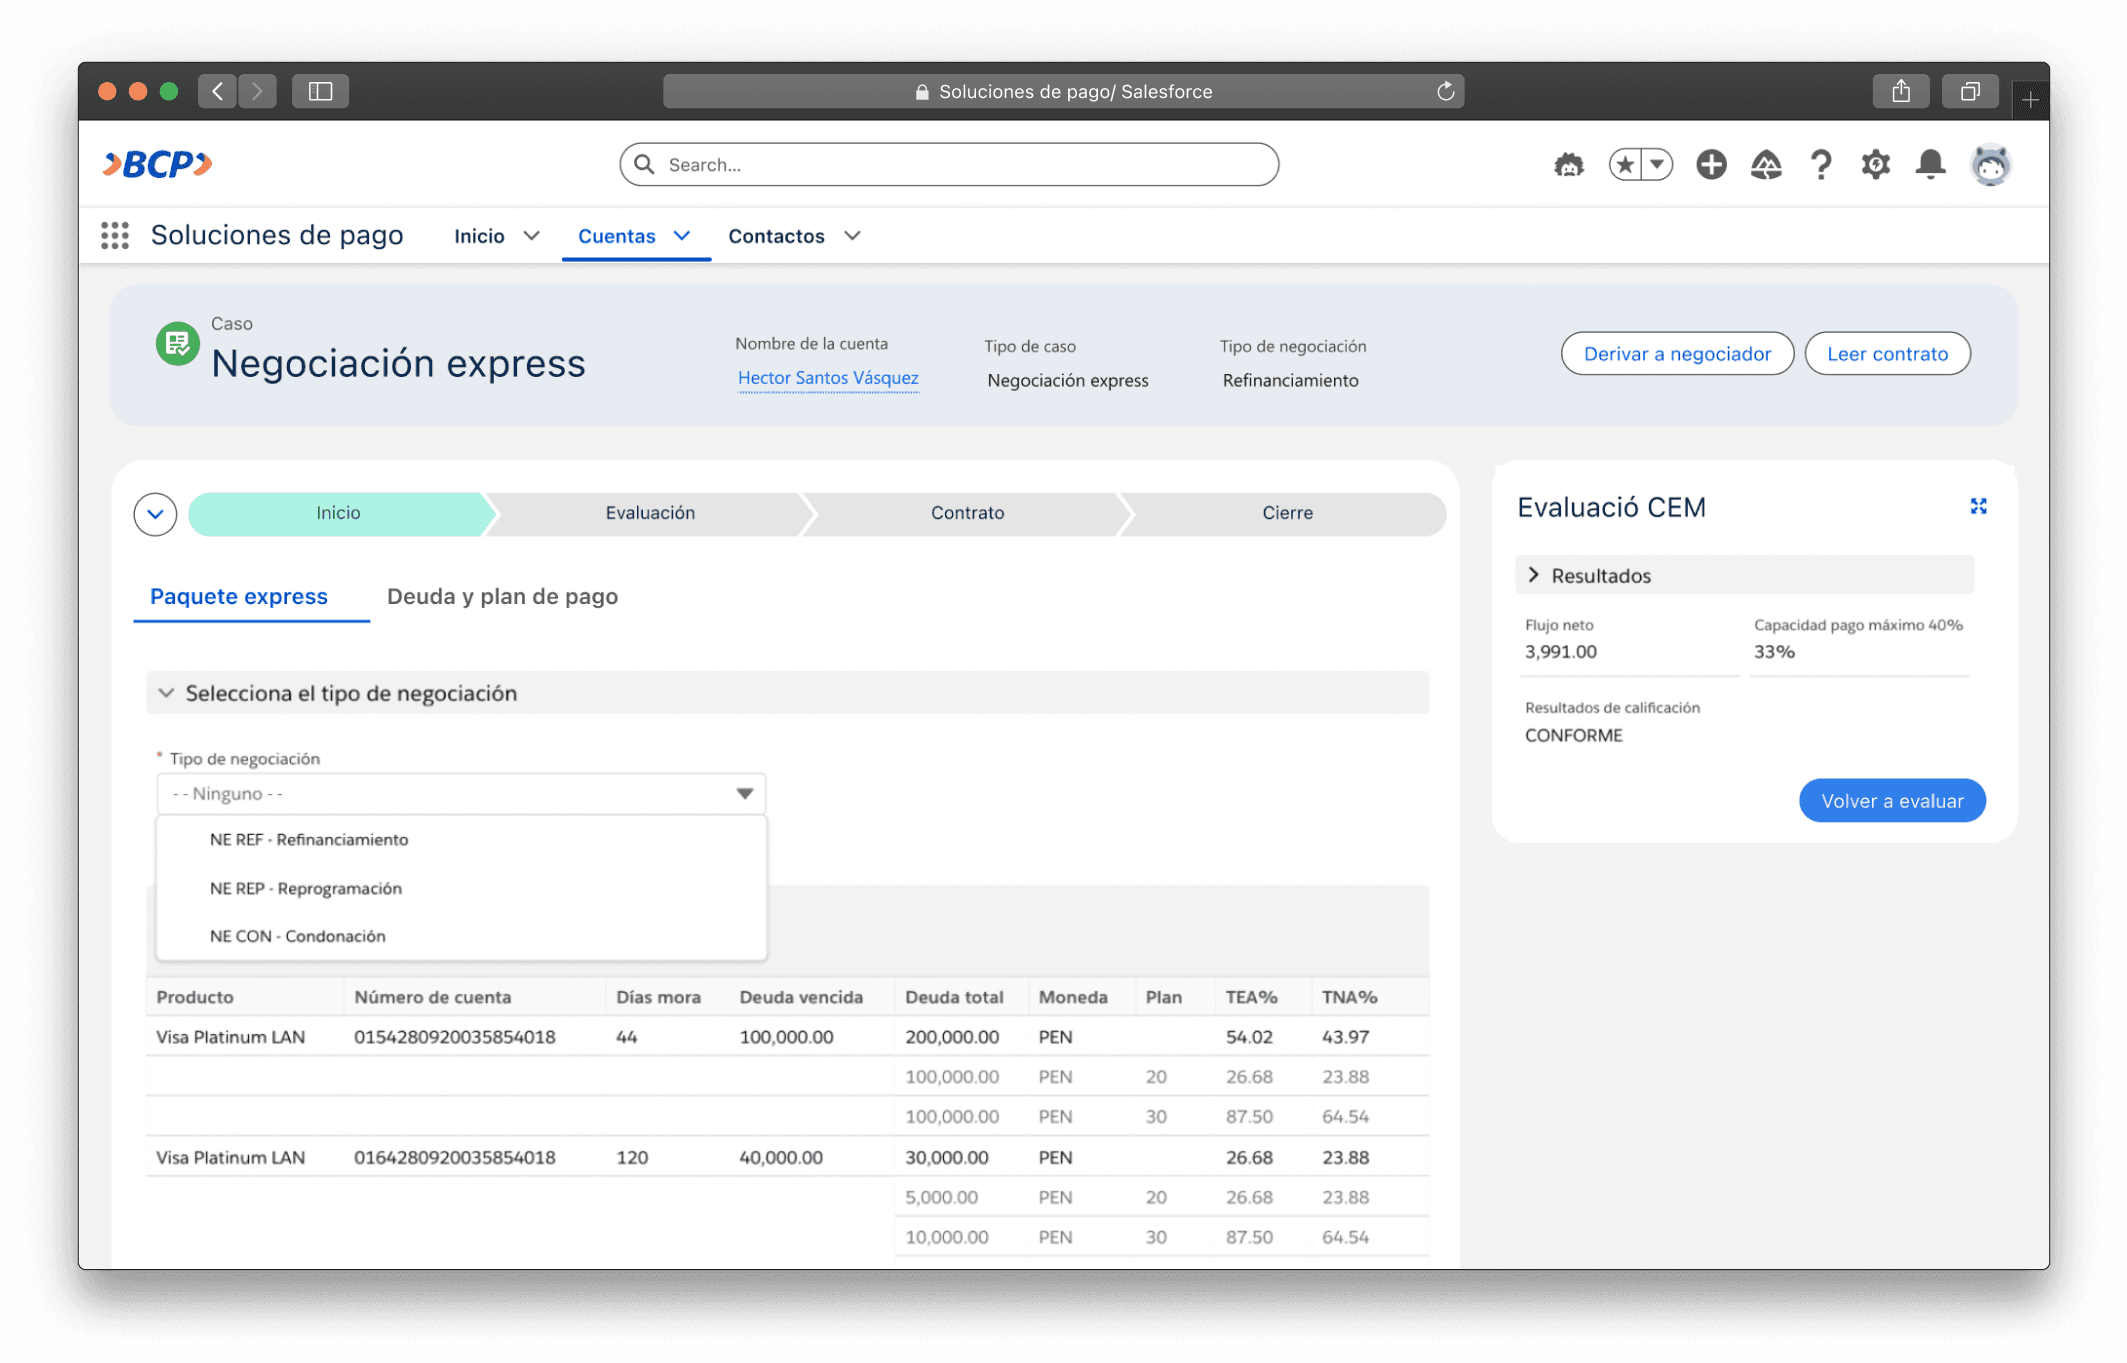Expand the Evaluació CEM panel icon
The image size is (2127, 1363).
[x=1978, y=507]
